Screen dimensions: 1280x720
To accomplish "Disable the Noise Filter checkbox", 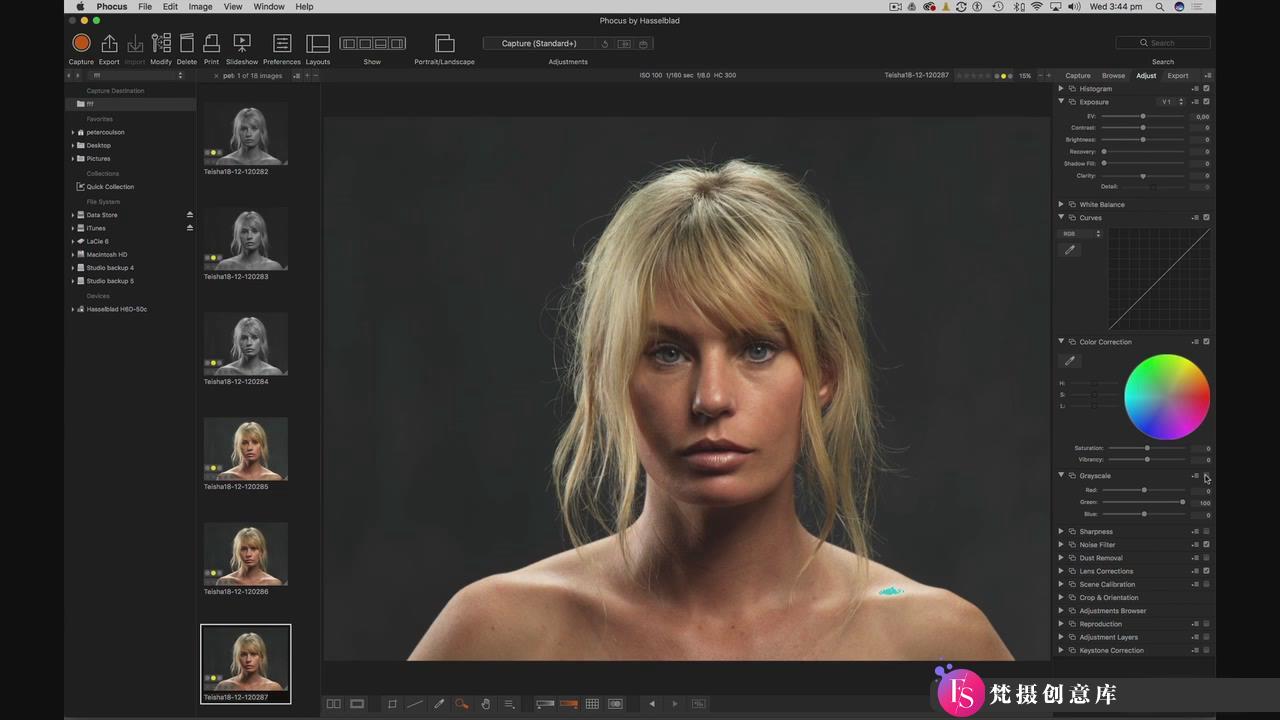I will point(1207,545).
